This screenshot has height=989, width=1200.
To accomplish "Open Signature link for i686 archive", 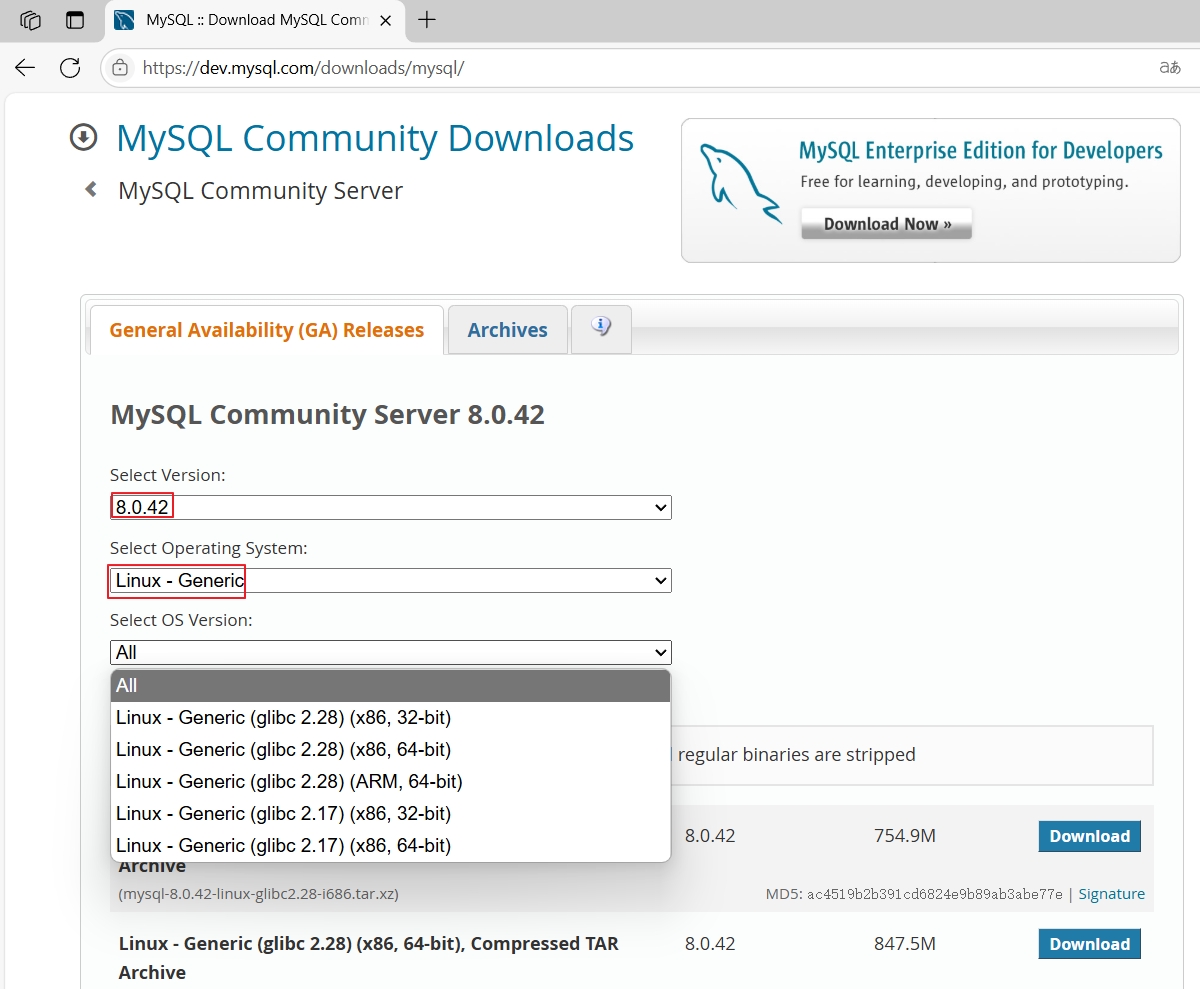I will (1111, 894).
